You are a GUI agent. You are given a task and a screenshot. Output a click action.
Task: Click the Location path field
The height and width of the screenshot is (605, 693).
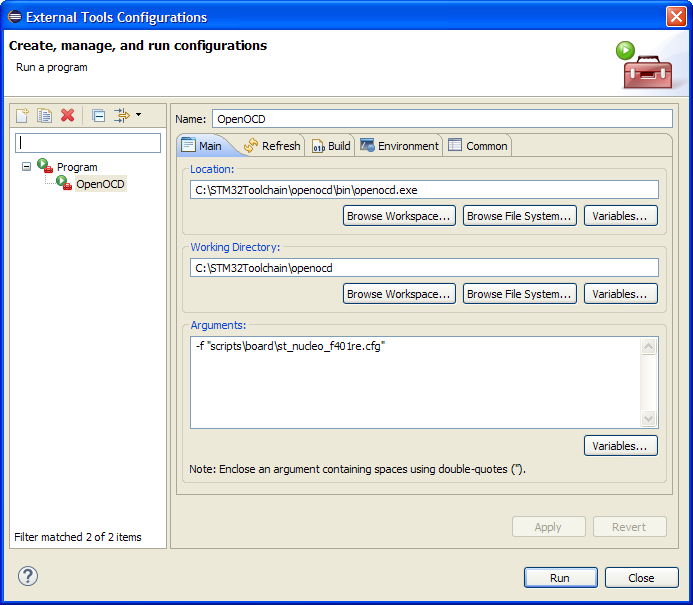point(424,190)
